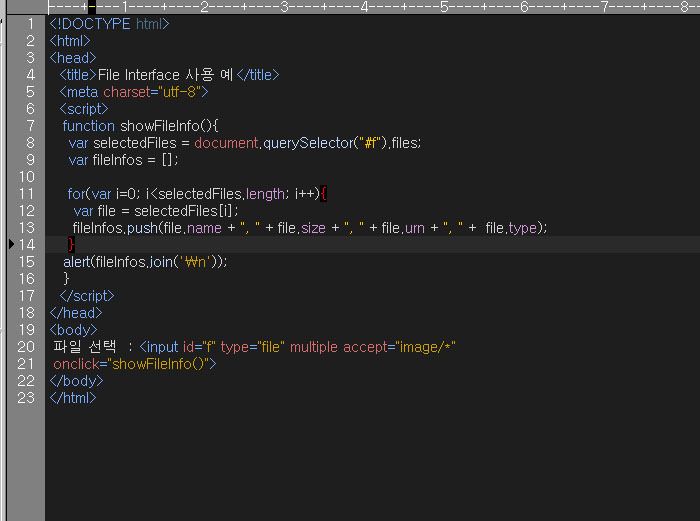700x521 pixels.
Task: Click the red closing brace on line 14
Action: click(71, 245)
